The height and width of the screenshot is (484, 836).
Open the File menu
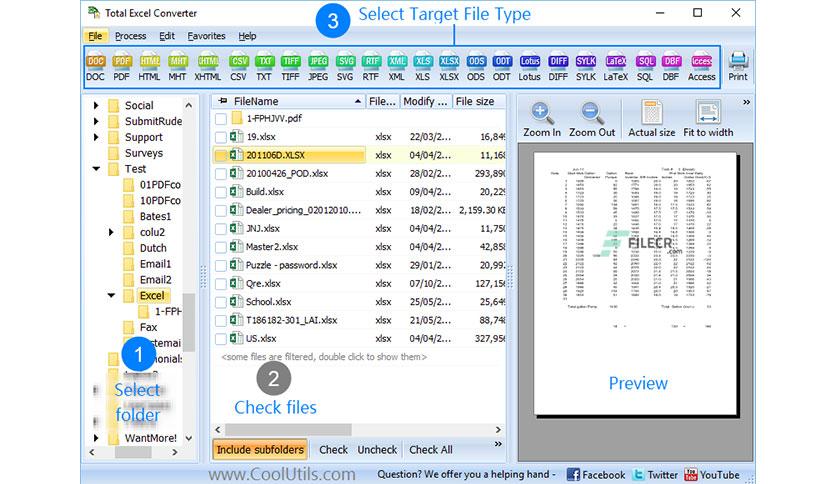point(95,36)
